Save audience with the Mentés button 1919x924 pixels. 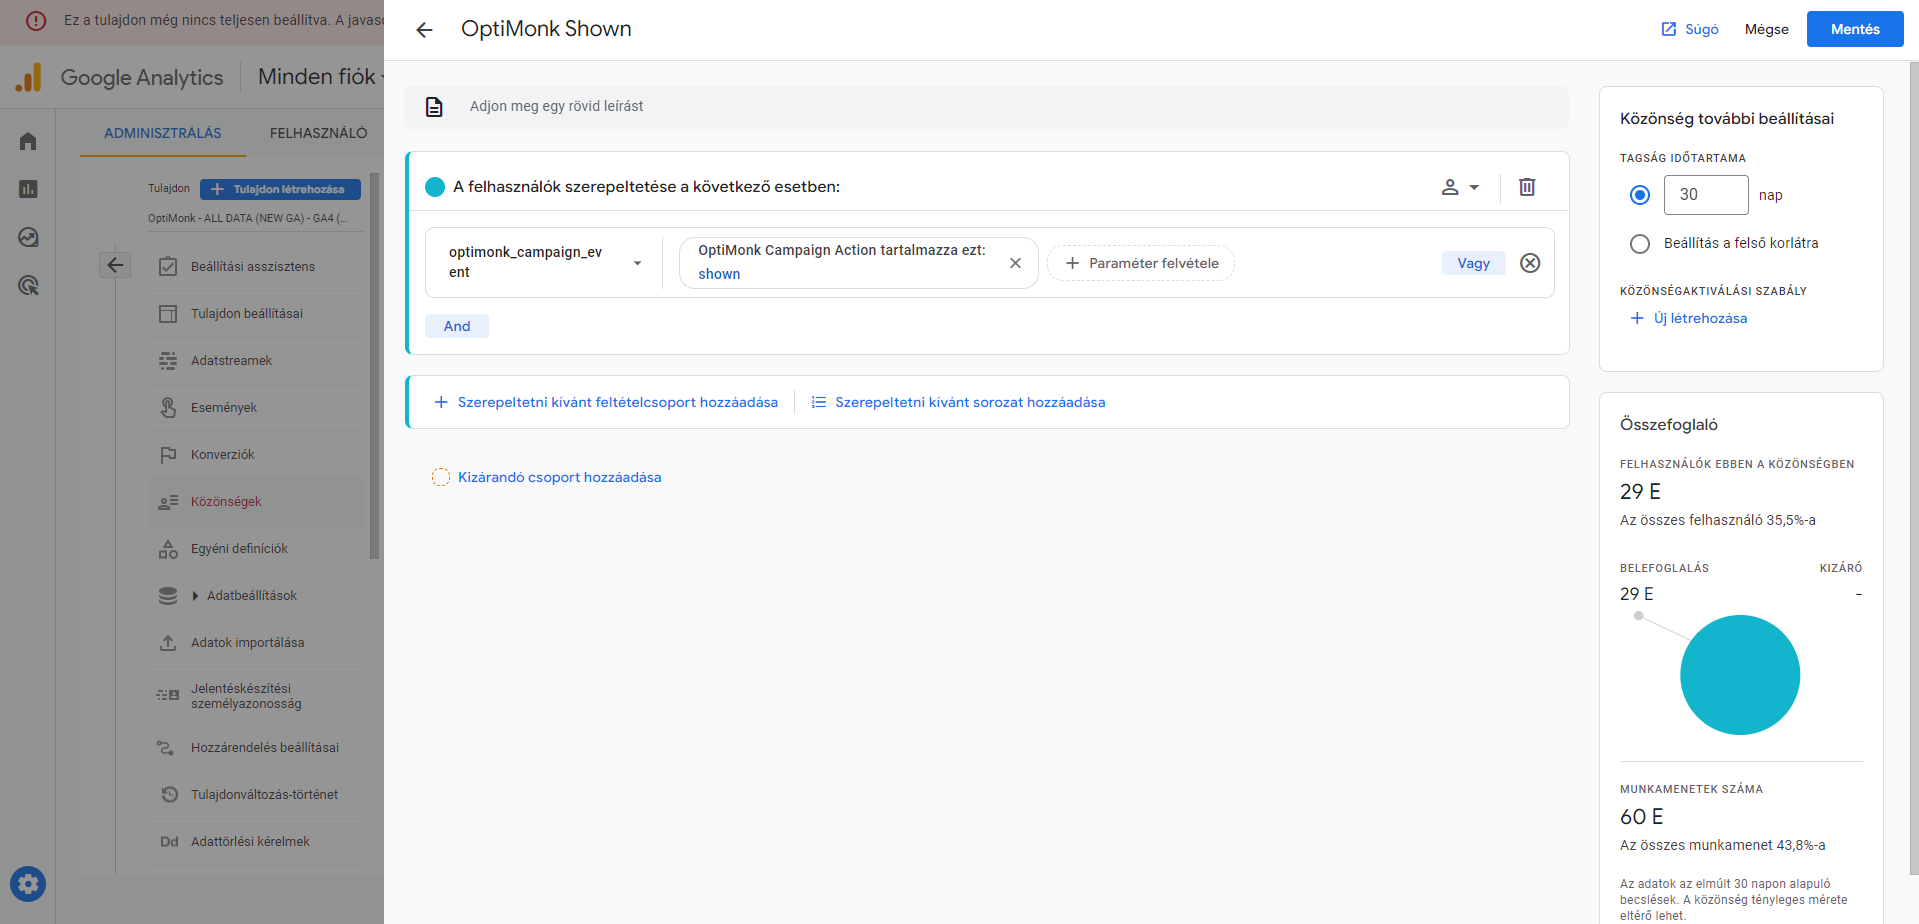(x=1854, y=29)
